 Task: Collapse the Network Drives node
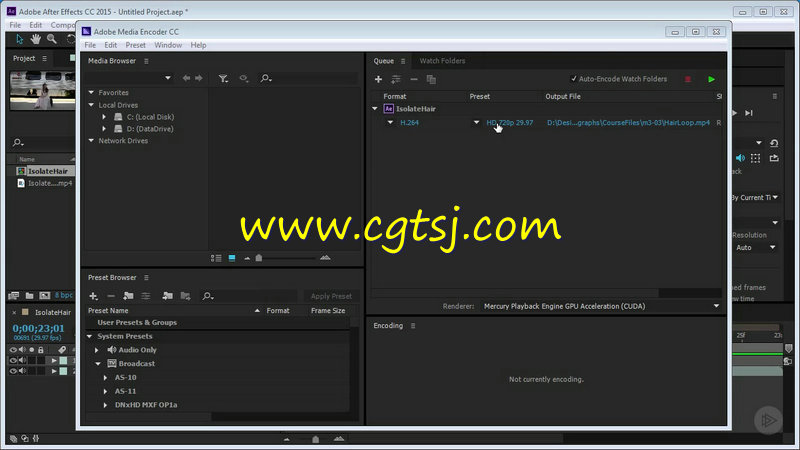coord(91,140)
